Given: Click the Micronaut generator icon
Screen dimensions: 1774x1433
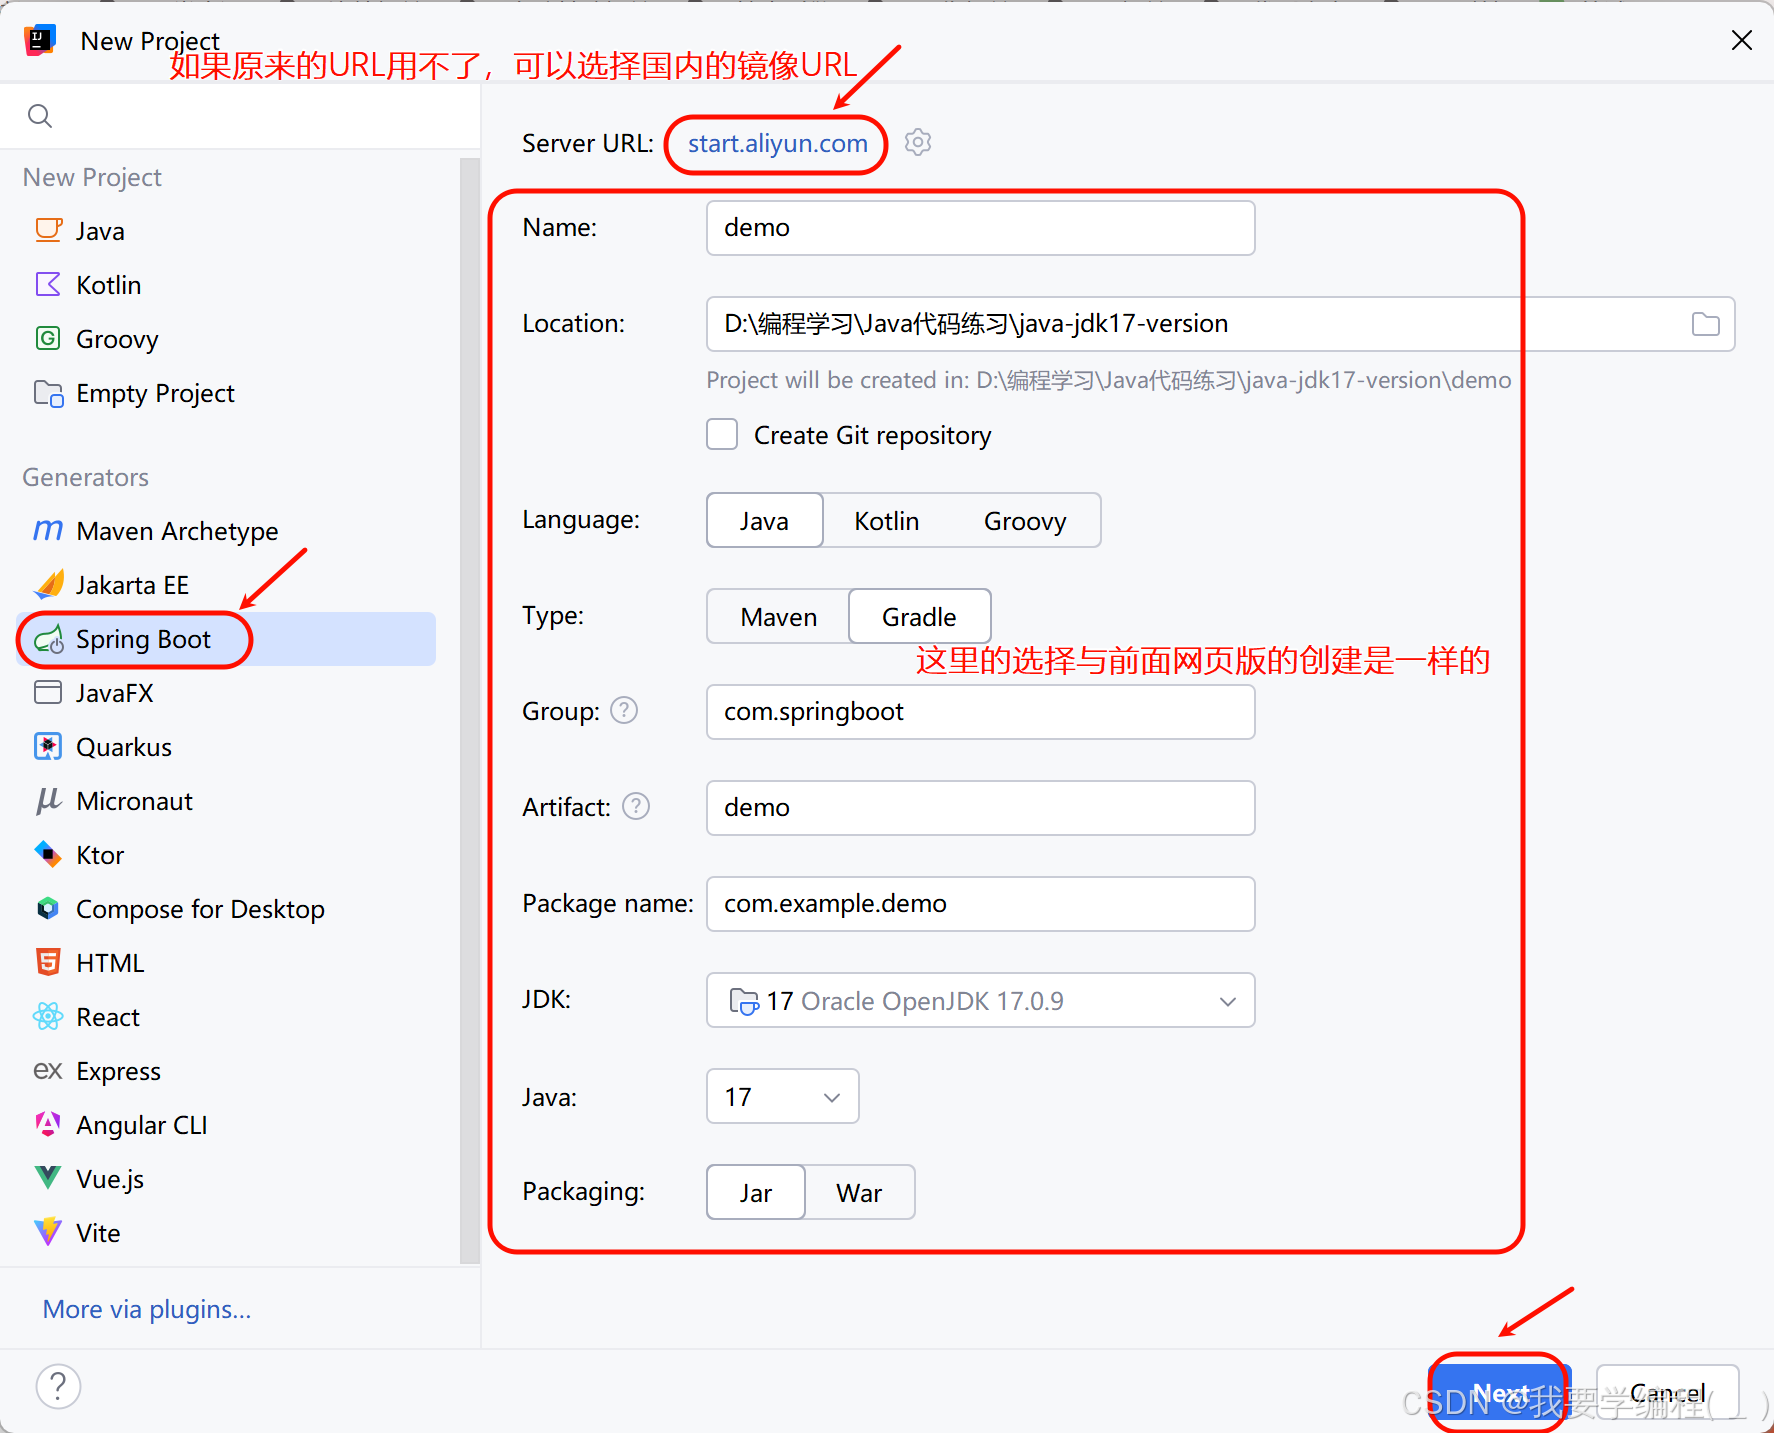Looking at the screenshot, I should click(x=48, y=801).
